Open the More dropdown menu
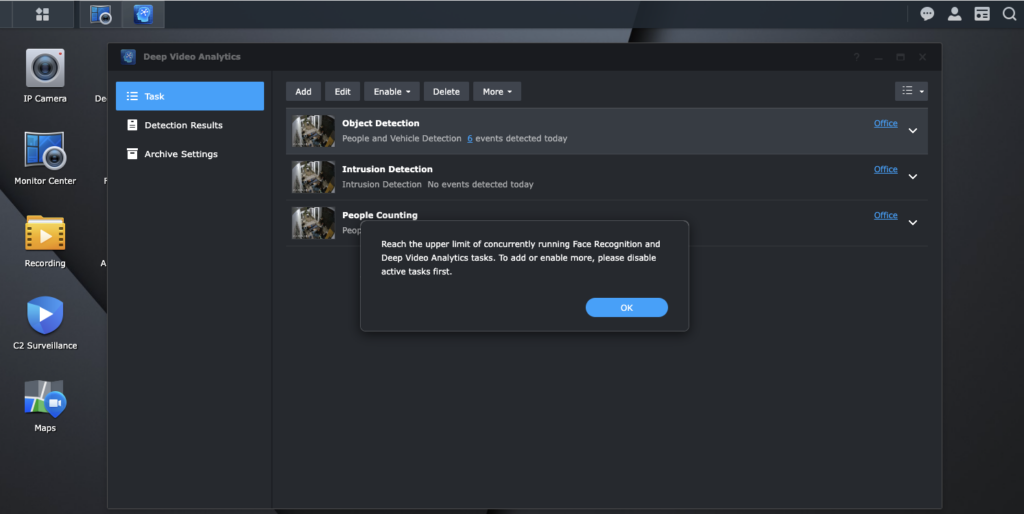 [497, 91]
